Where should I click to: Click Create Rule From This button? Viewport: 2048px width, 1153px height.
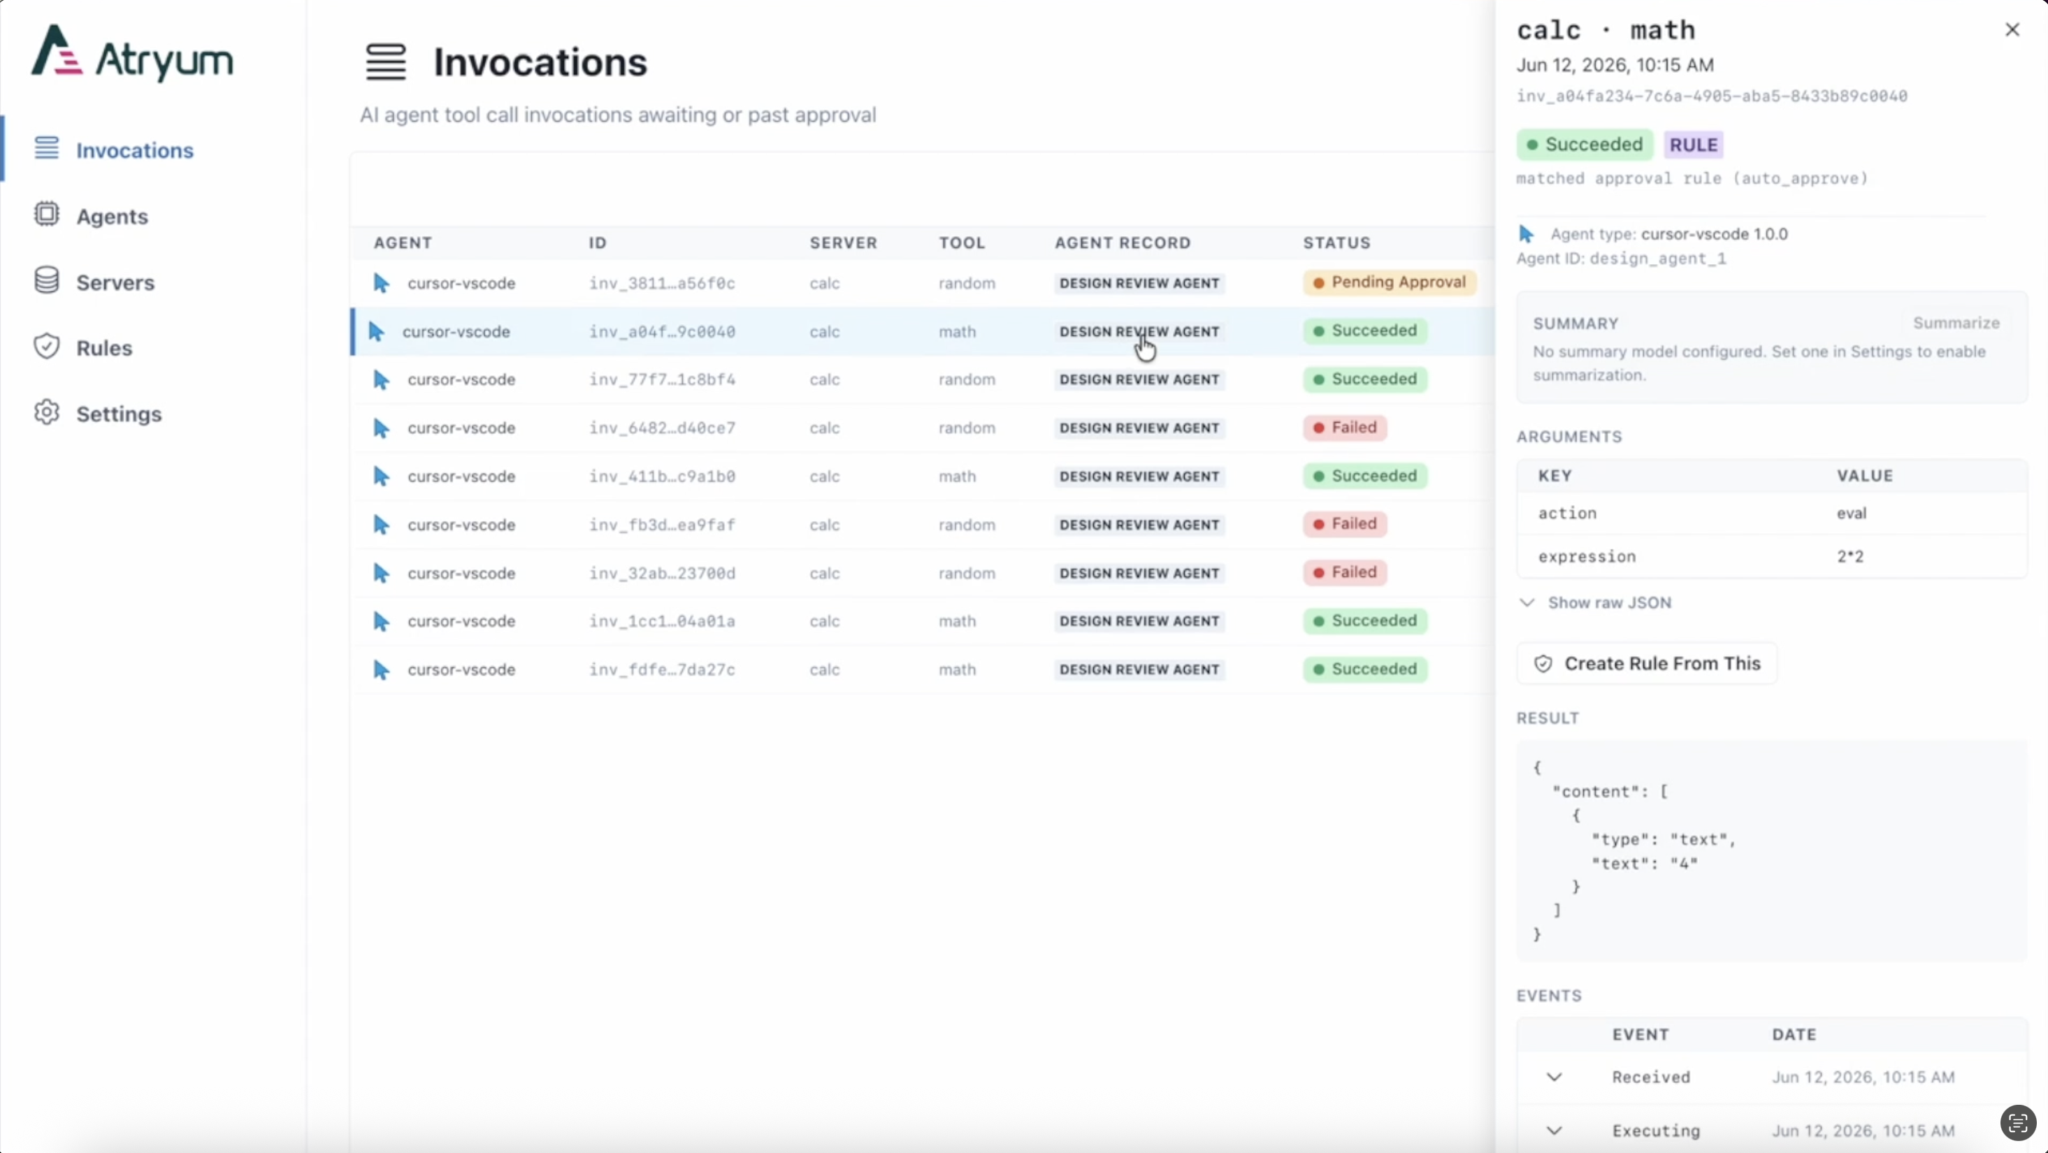click(x=1647, y=664)
